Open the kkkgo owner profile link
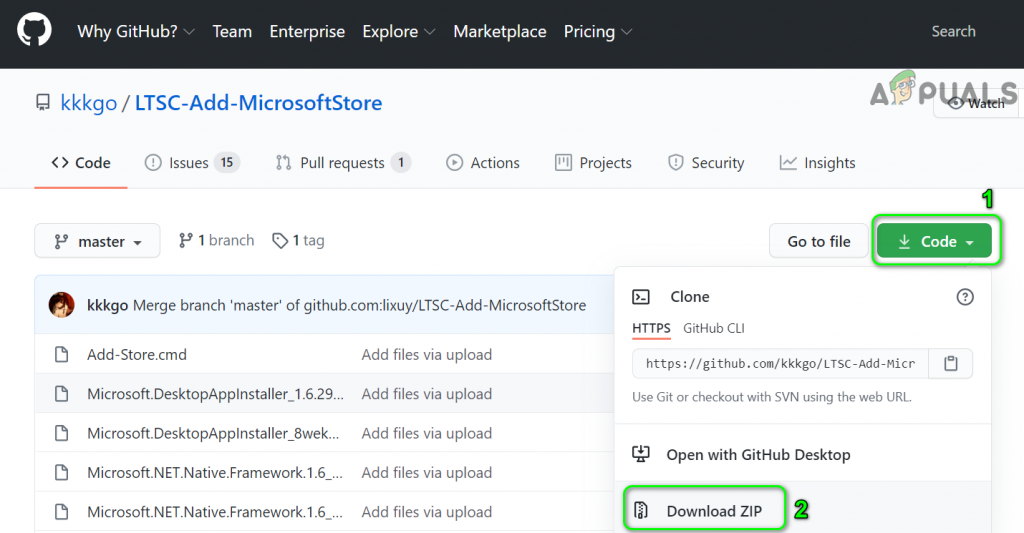 pos(89,103)
